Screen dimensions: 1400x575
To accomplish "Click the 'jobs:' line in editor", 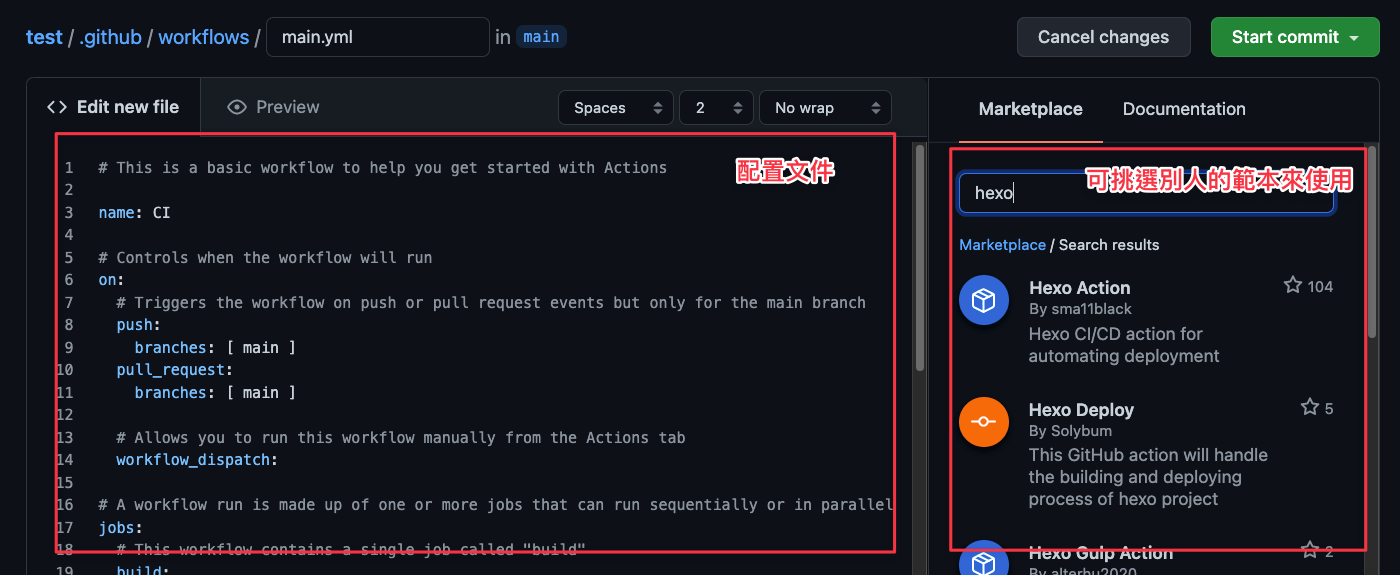I will pos(120,527).
